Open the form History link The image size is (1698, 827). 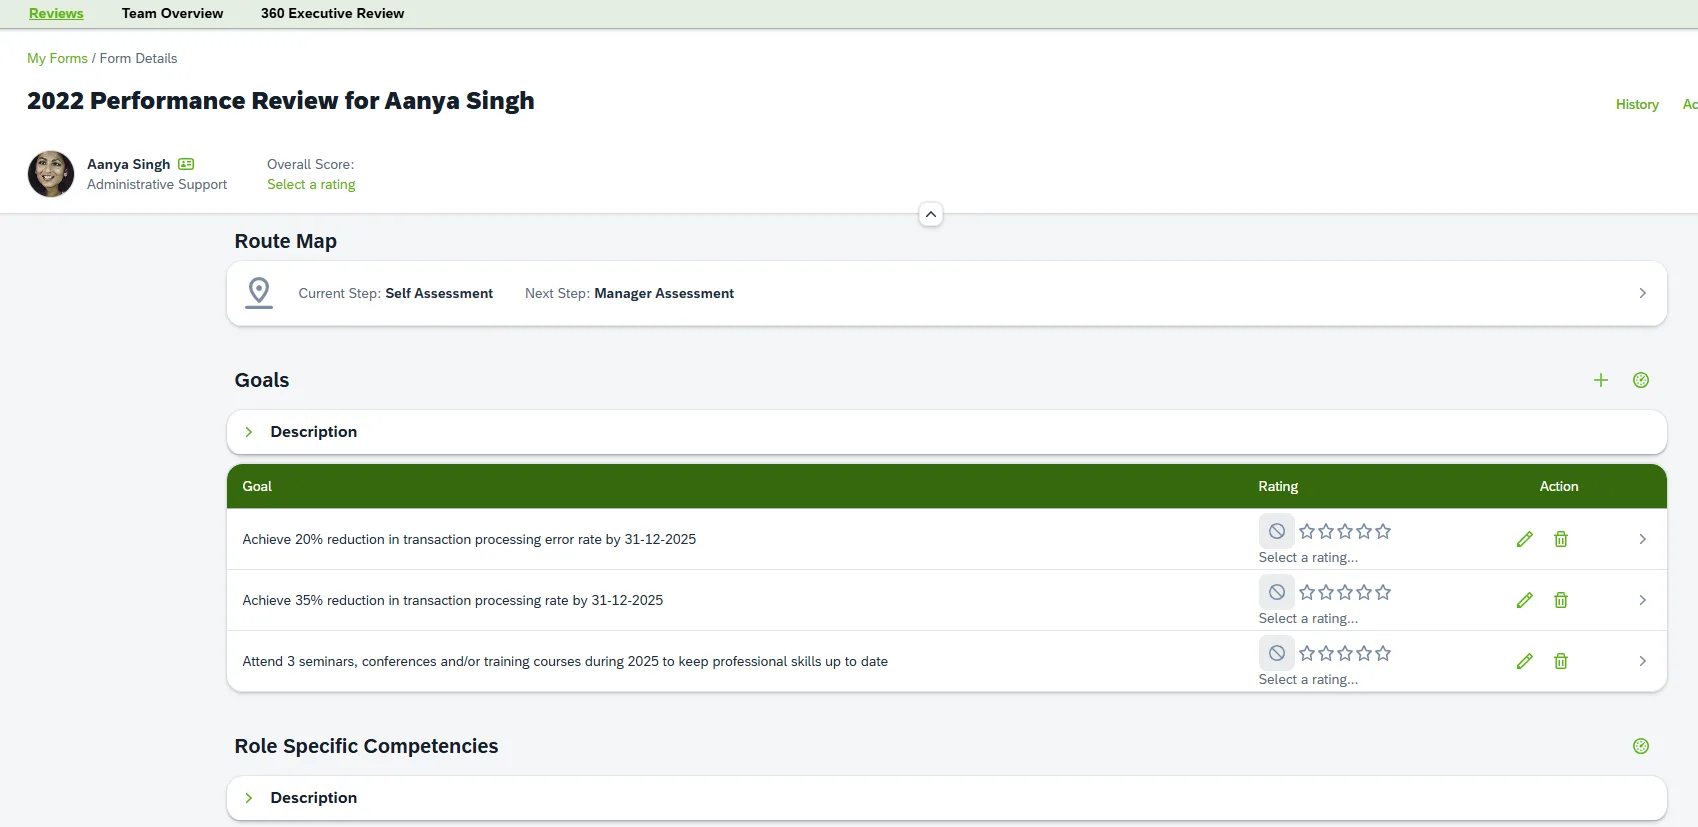click(x=1637, y=104)
